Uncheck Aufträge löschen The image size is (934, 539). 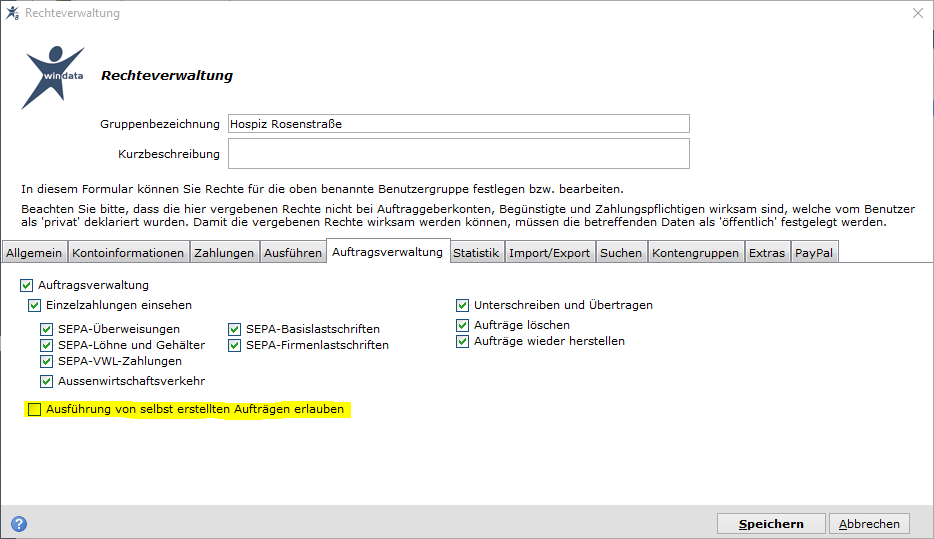(x=462, y=325)
